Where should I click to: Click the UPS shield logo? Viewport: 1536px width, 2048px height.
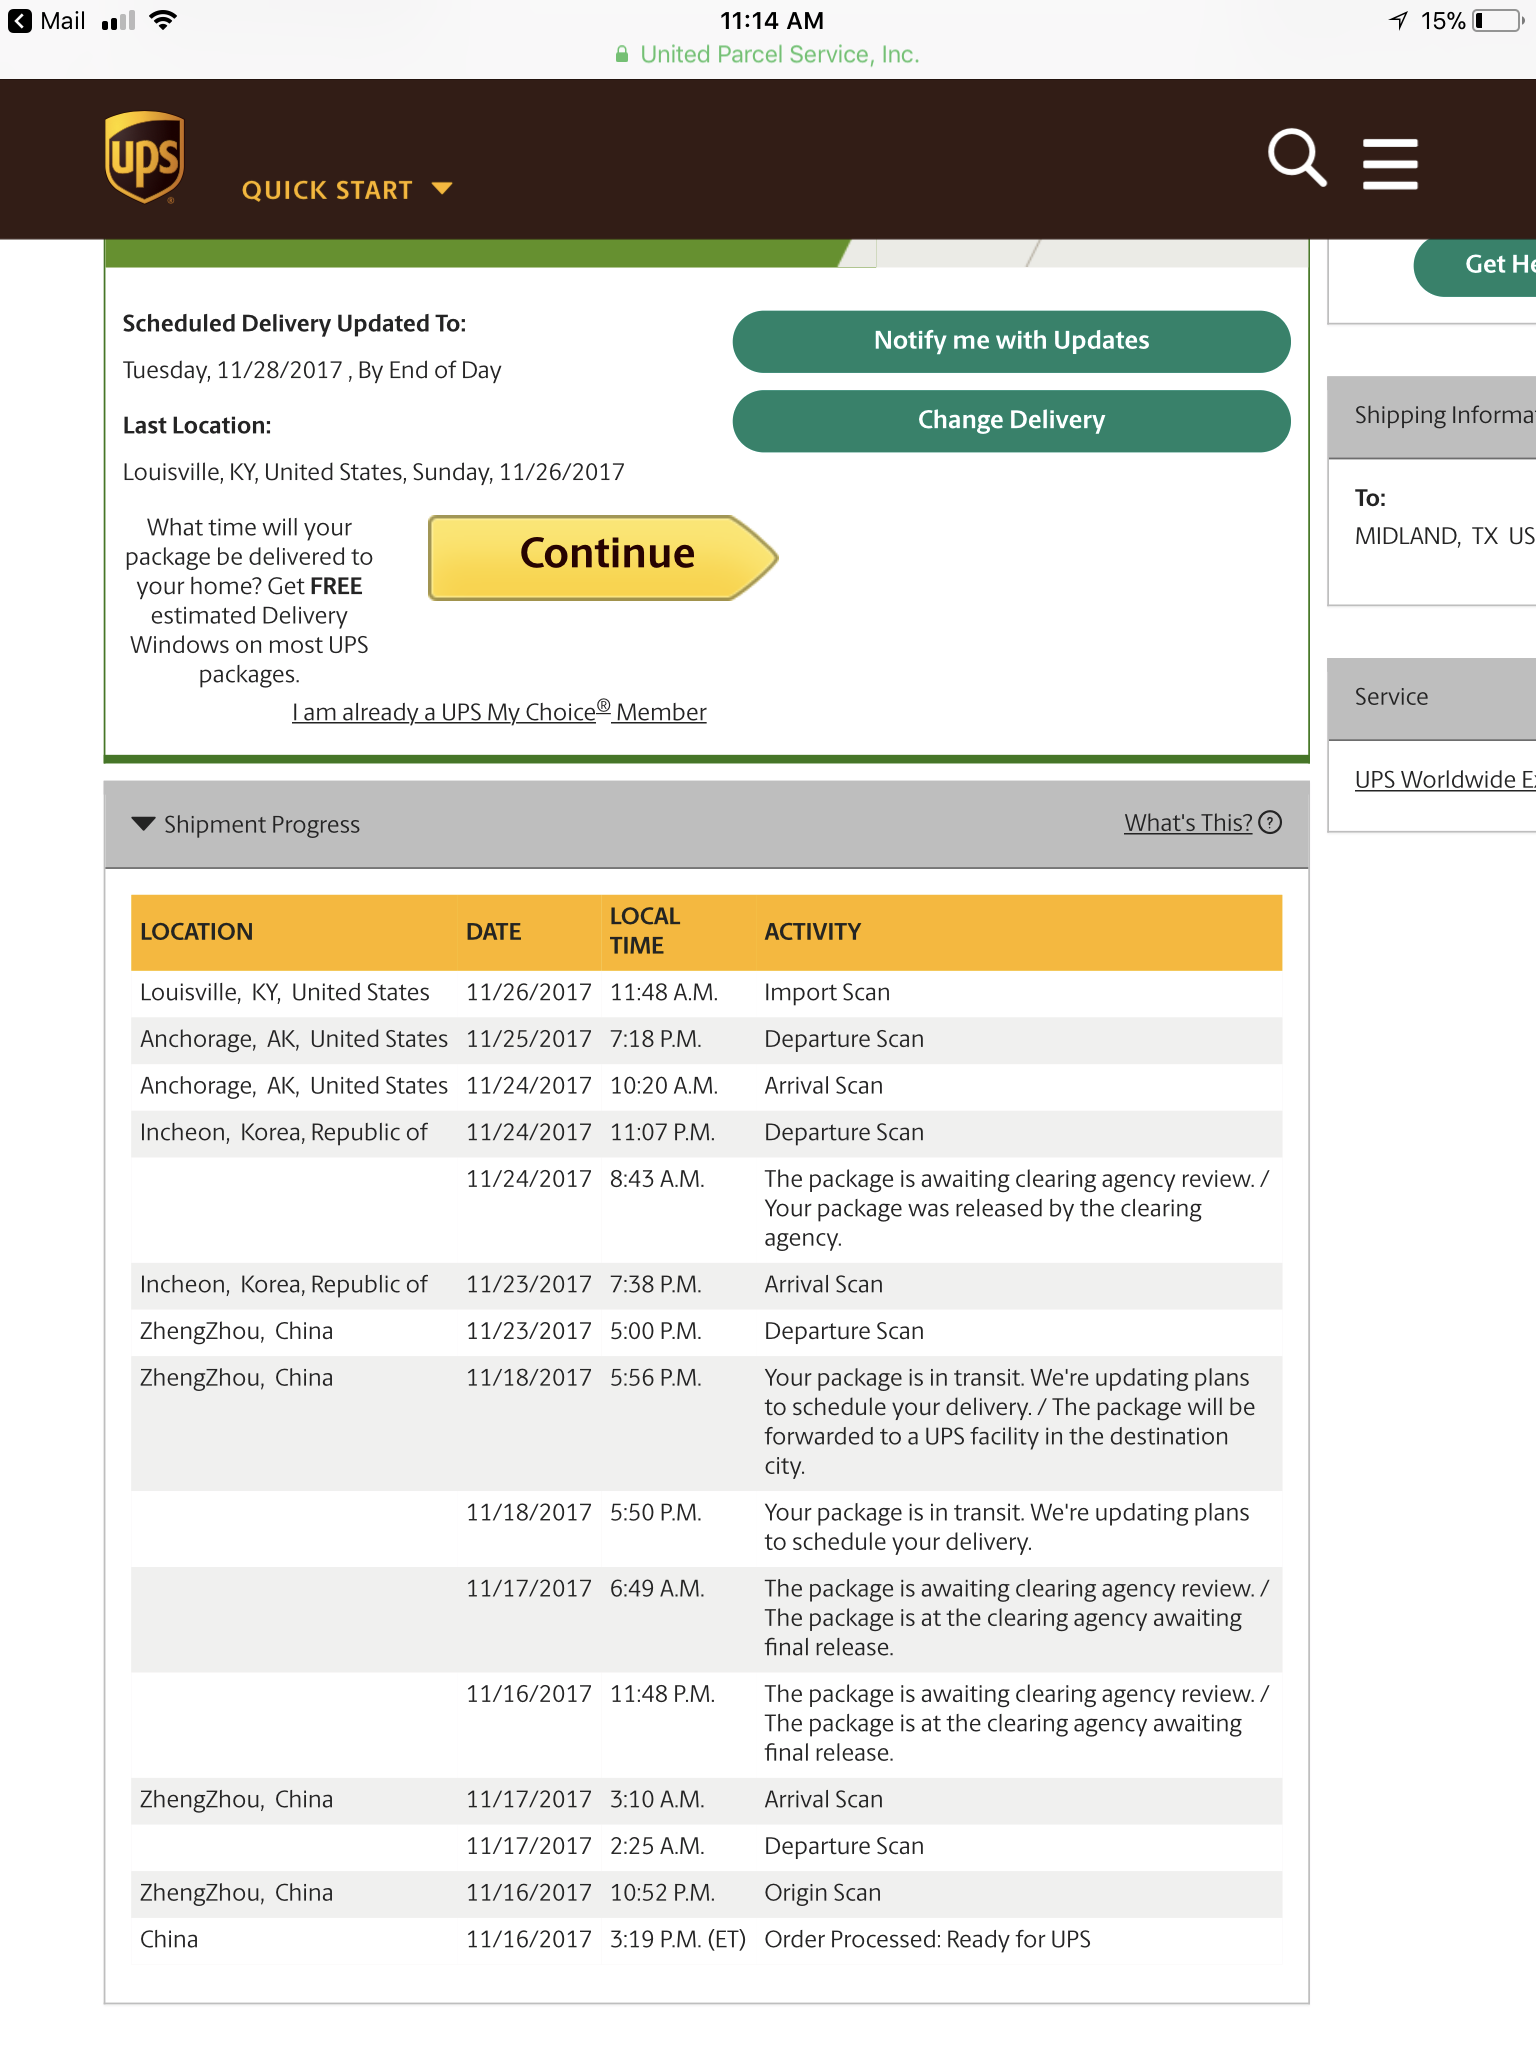(145, 158)
